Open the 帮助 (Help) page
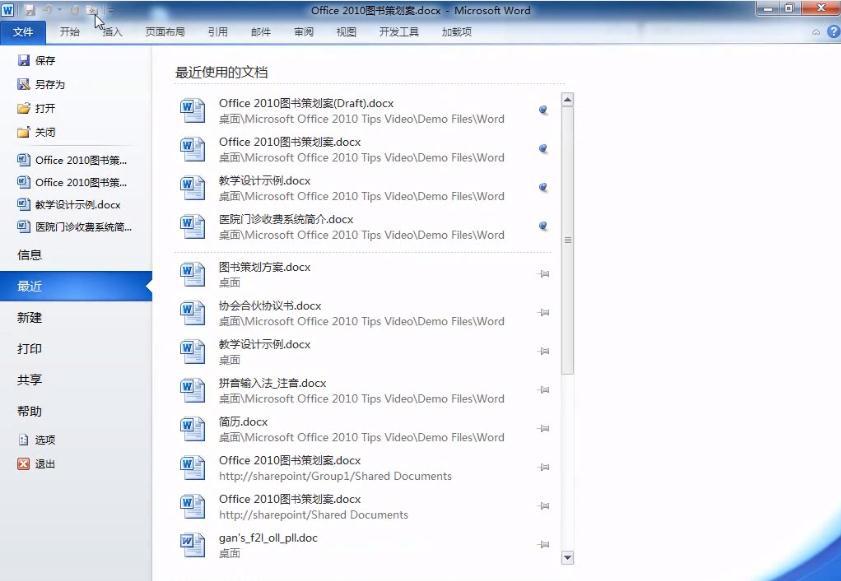The image size is (841, 581). click(x=76, y=411)
